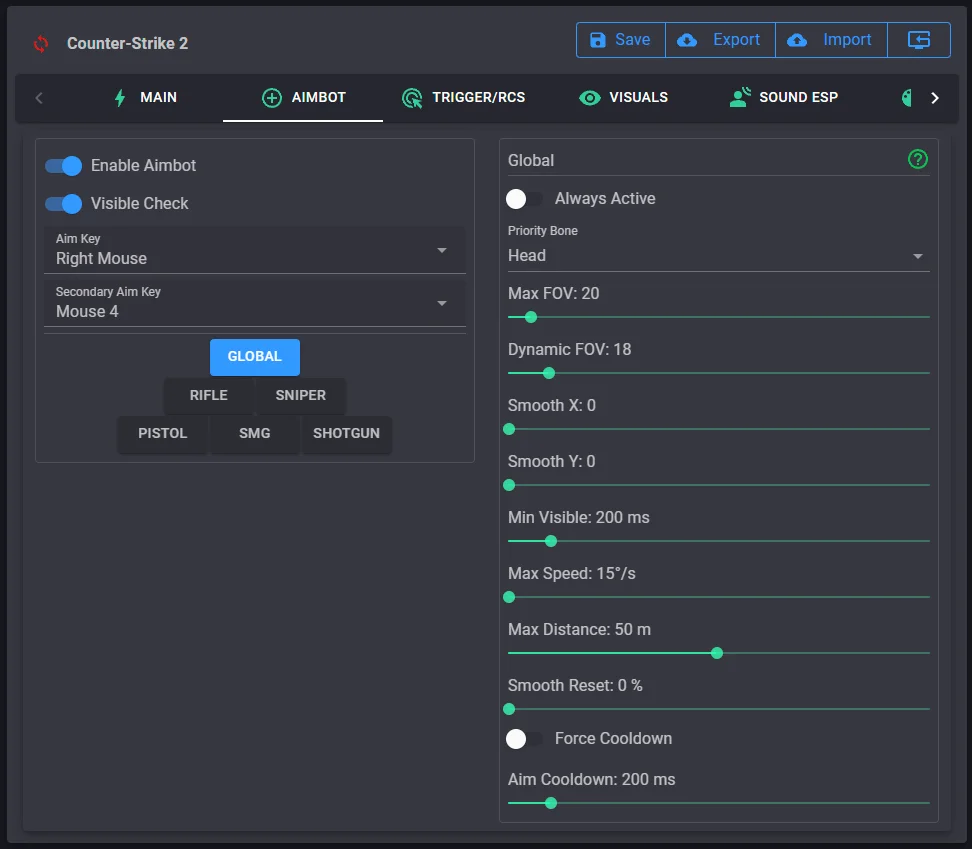The width and height of the screenshot is (972, 849).
Task: Select the AIMBOT tab
Action: click(303, 98)
